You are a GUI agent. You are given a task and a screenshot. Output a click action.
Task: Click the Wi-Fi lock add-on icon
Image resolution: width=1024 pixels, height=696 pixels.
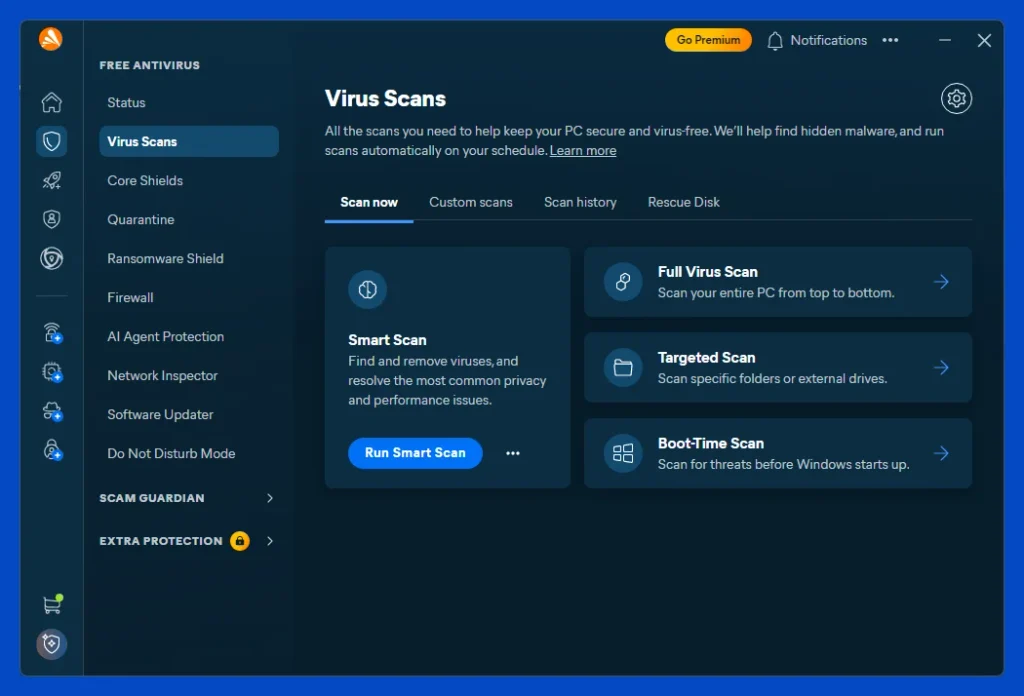[52, 333]
